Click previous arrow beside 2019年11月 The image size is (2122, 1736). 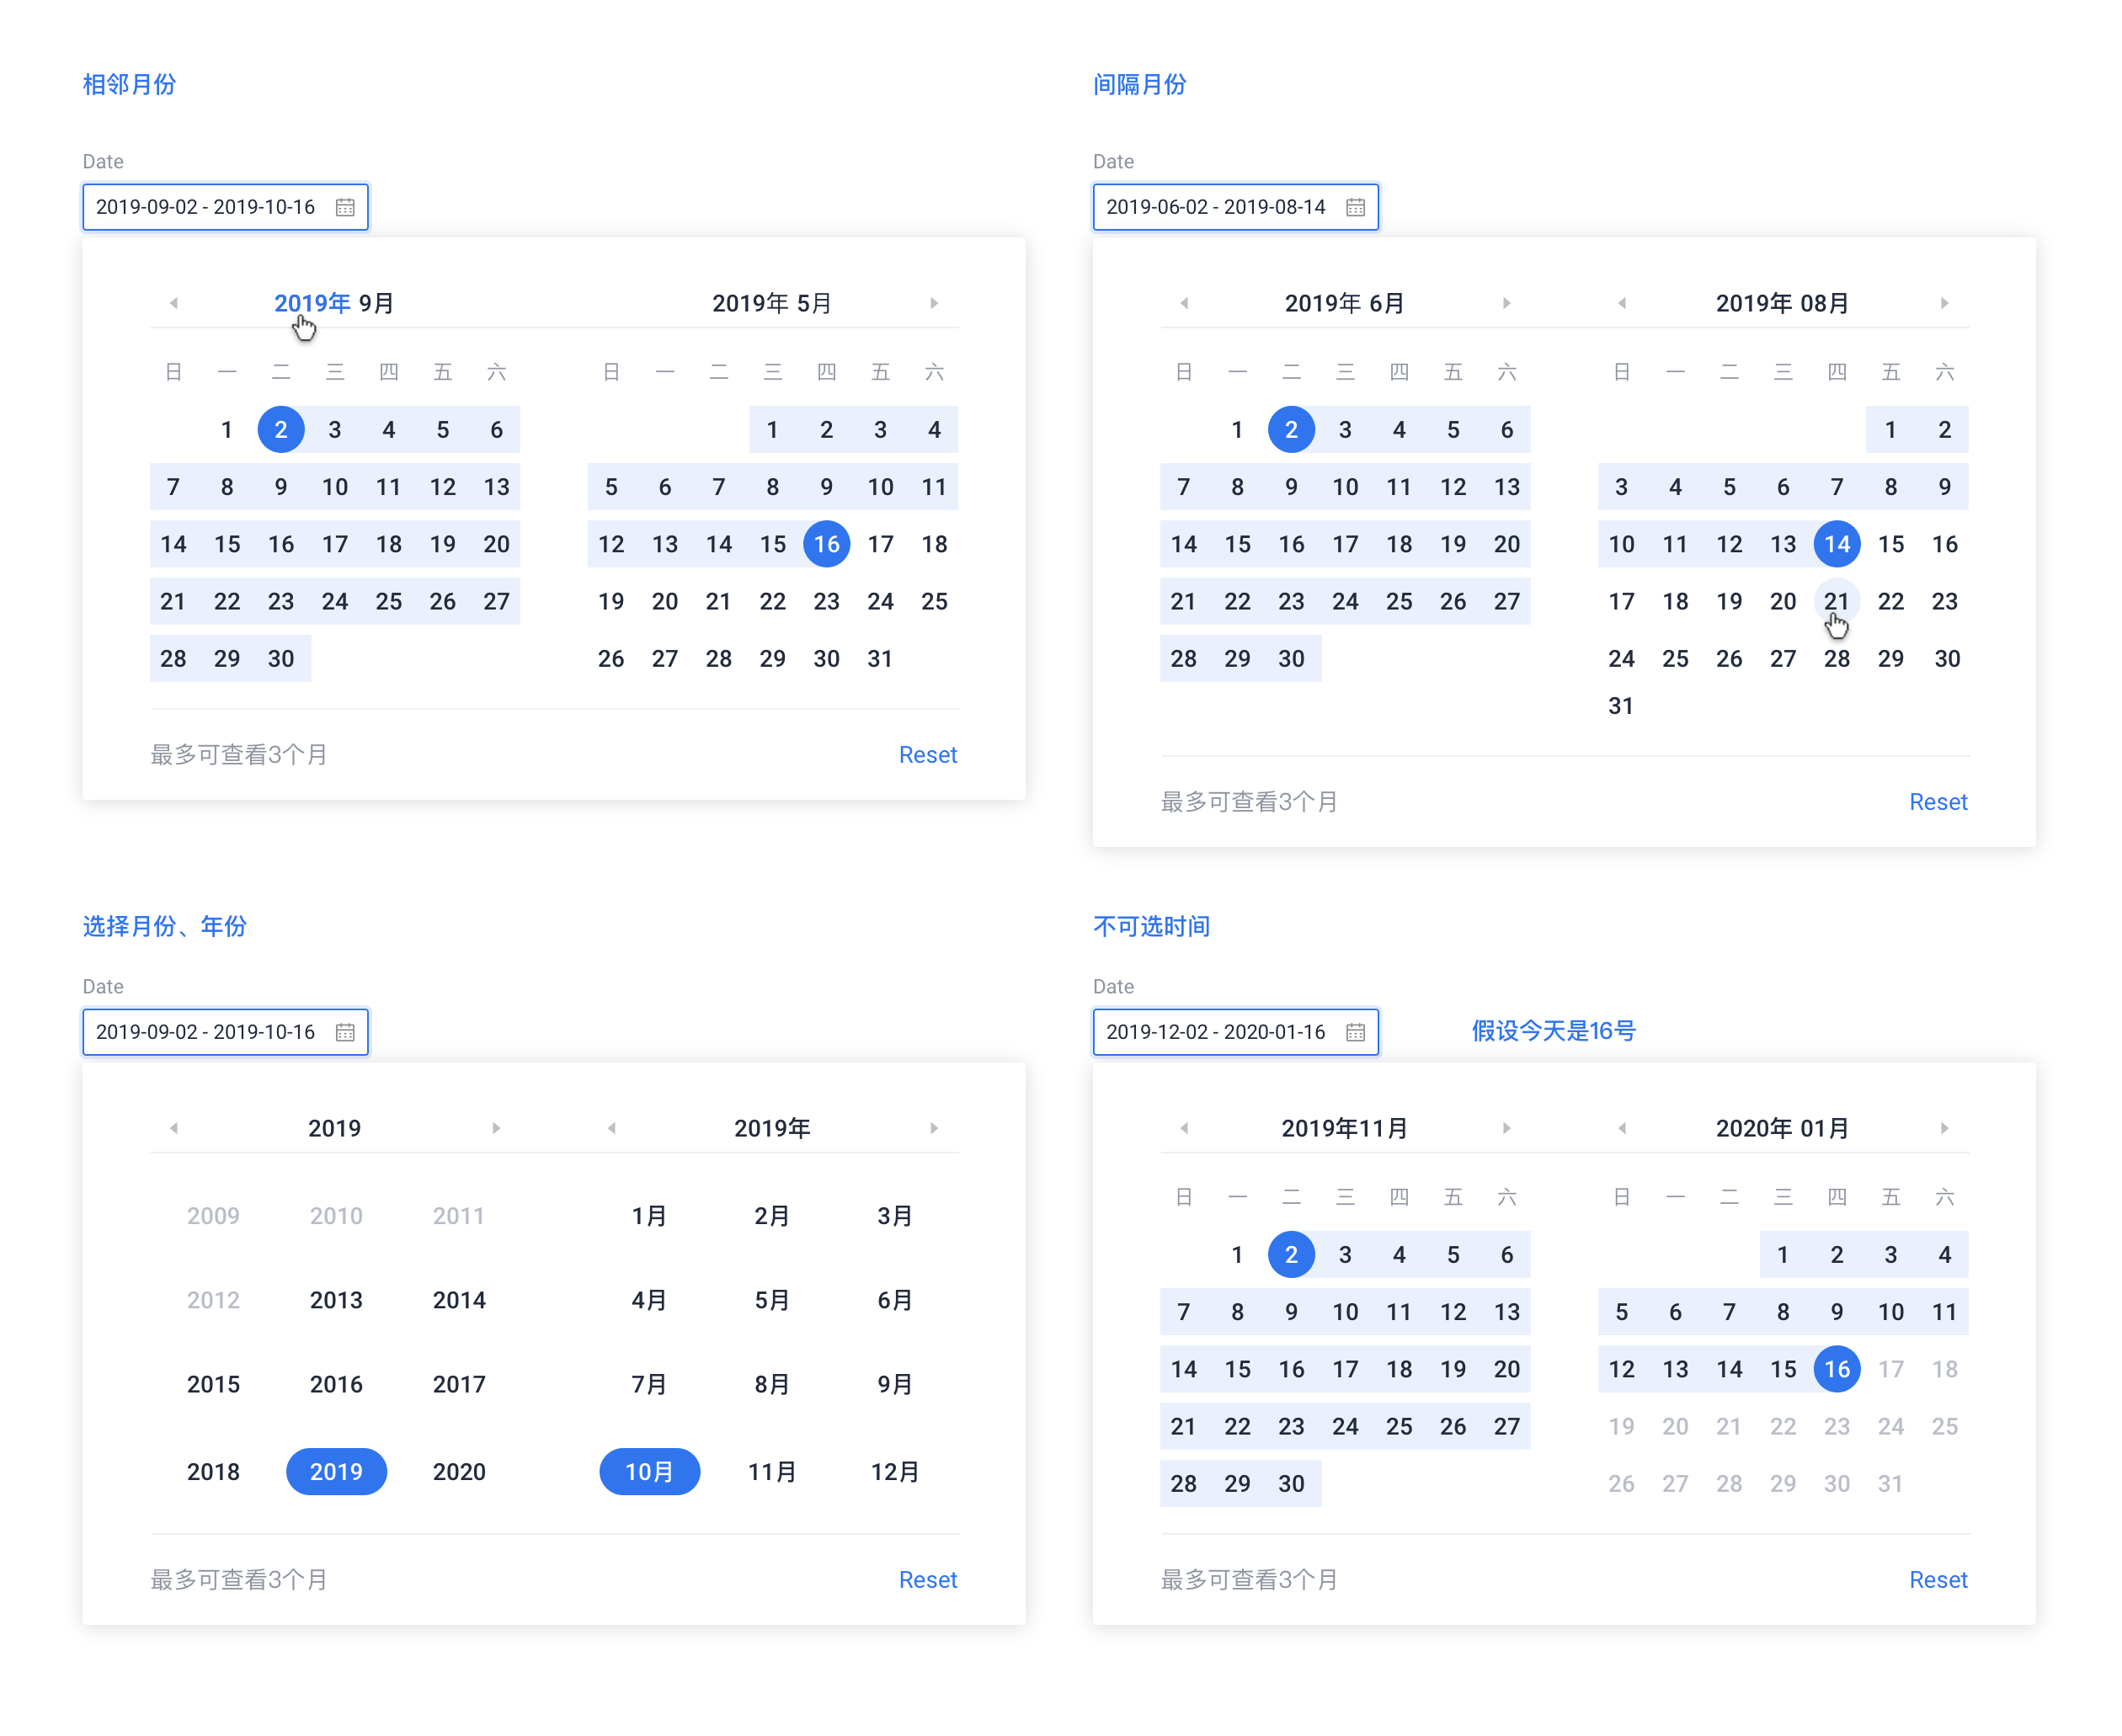click(x=1184, y=1128)
